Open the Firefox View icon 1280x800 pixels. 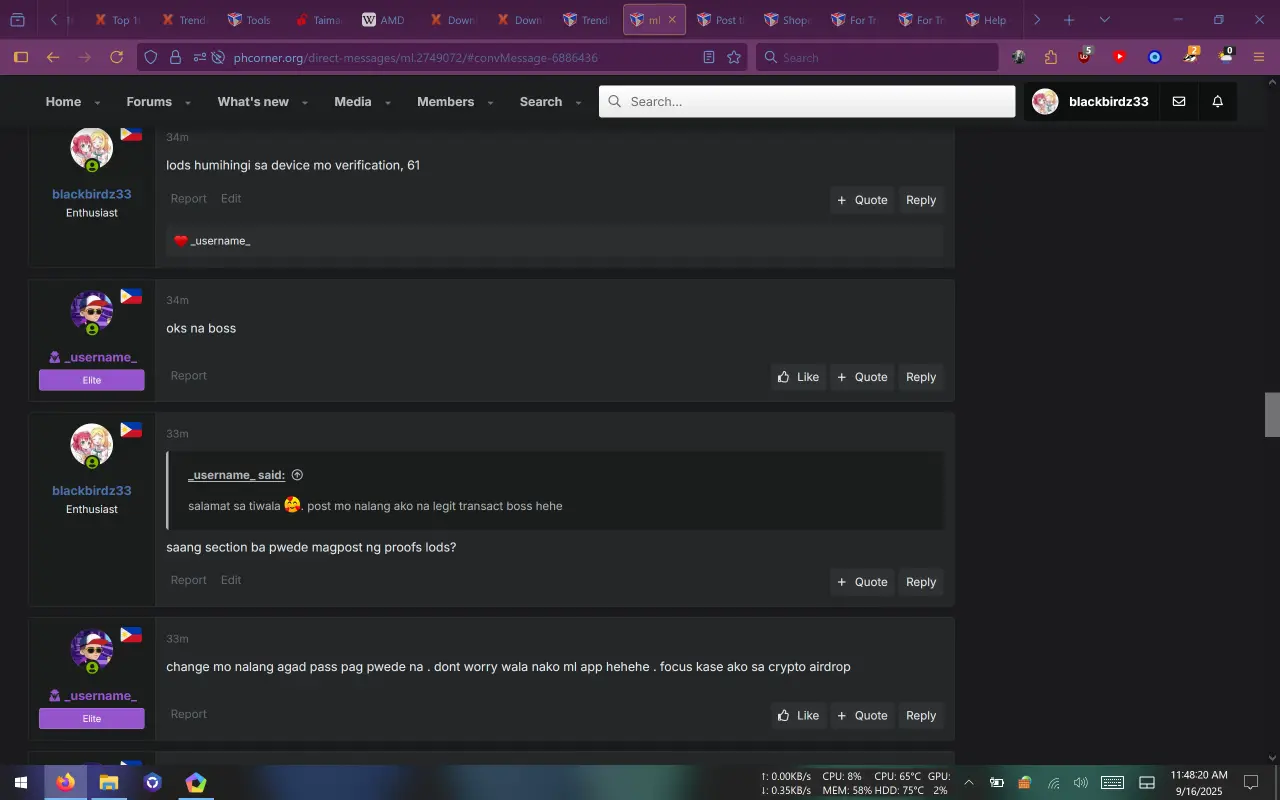[x=17, y=20]
